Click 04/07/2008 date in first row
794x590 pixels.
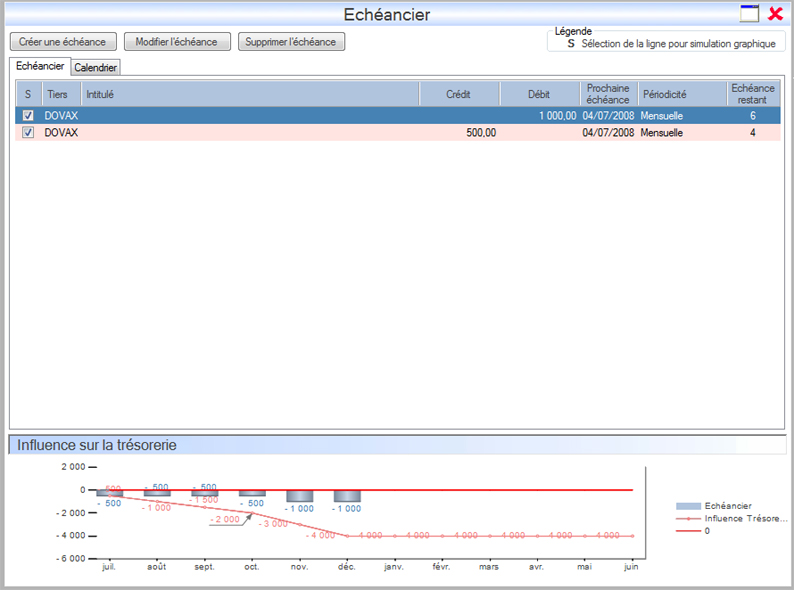(608, 115)
